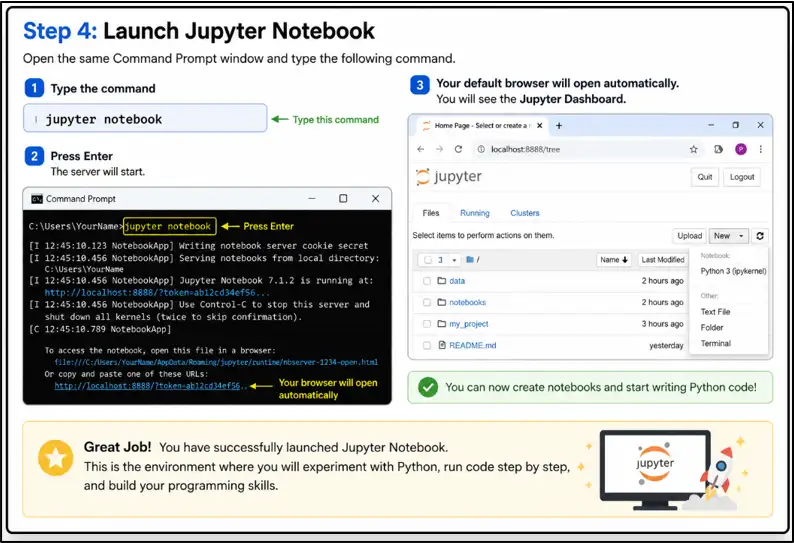
Task: Click the first localhost:8888 URL in terminal
Action: tap(157, 292)
